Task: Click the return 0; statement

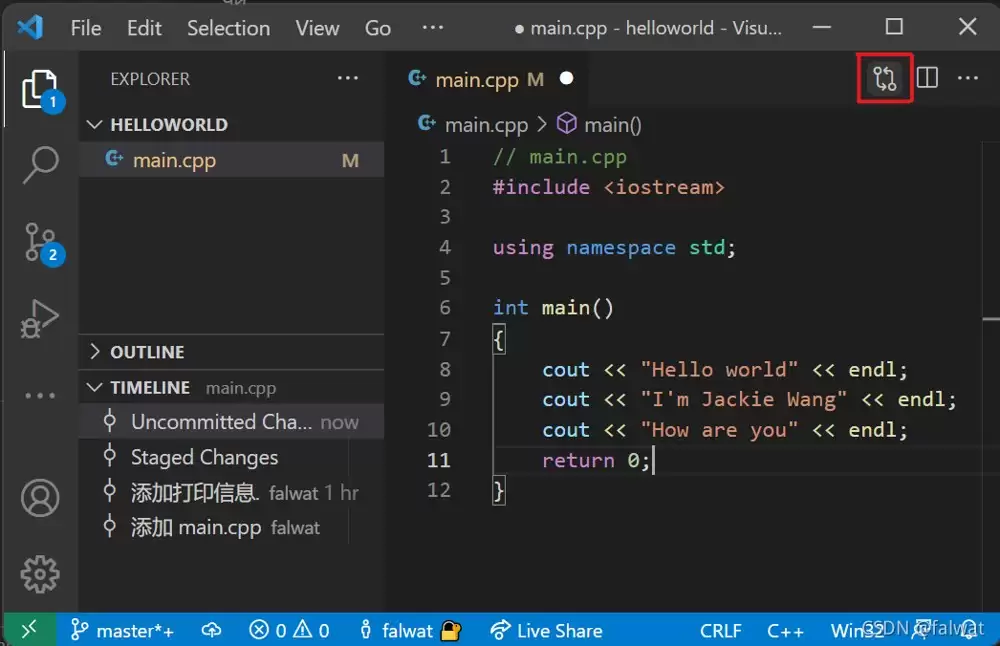Action: pos(596,460)
